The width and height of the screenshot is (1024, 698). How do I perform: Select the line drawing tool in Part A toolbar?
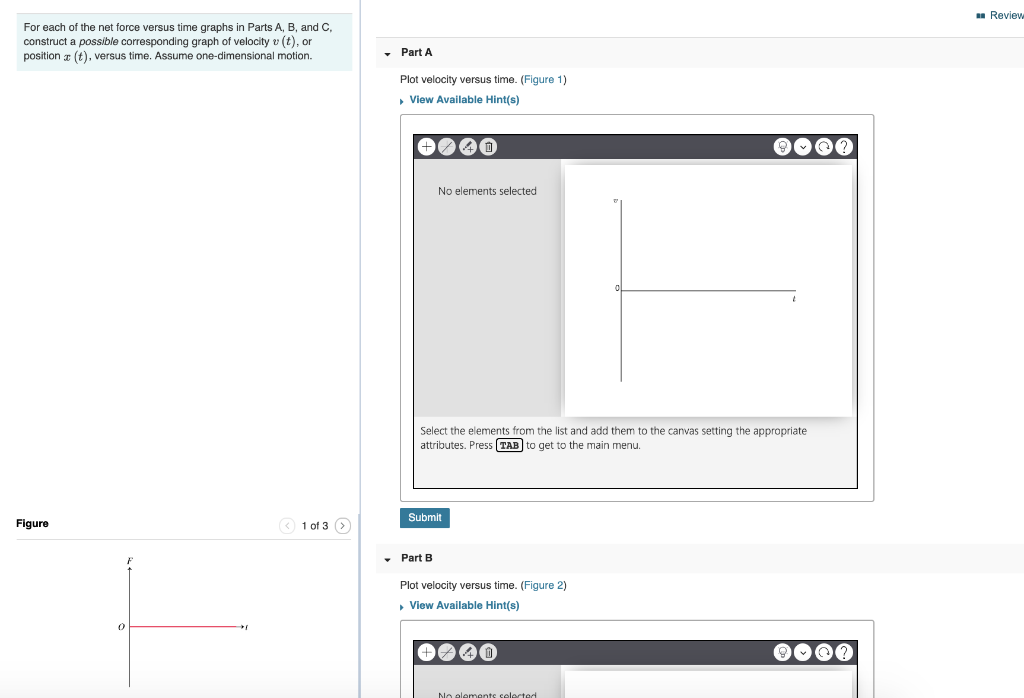click(x=447, y=146)
